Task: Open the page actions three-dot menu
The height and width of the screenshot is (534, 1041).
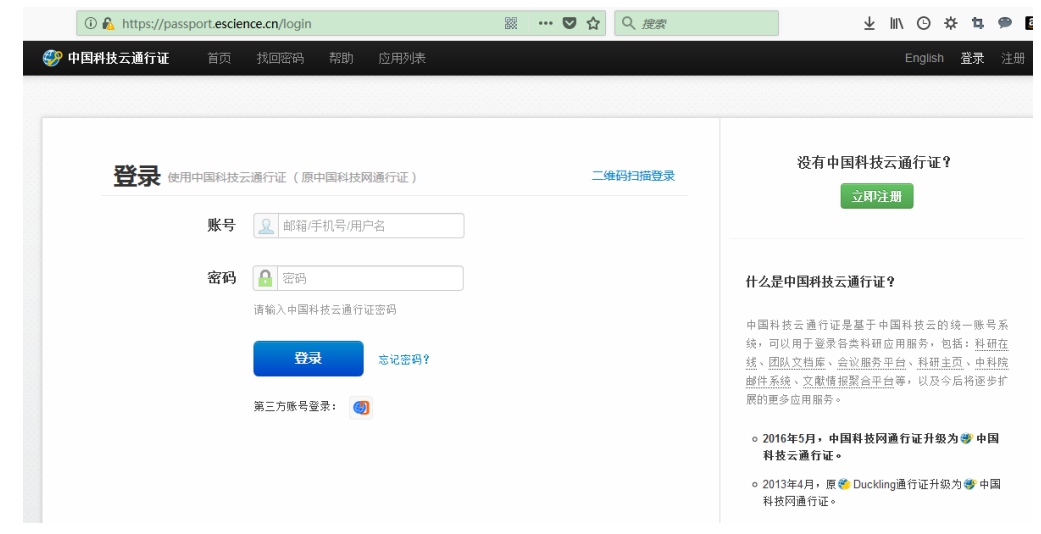Action: coord(546,23)
